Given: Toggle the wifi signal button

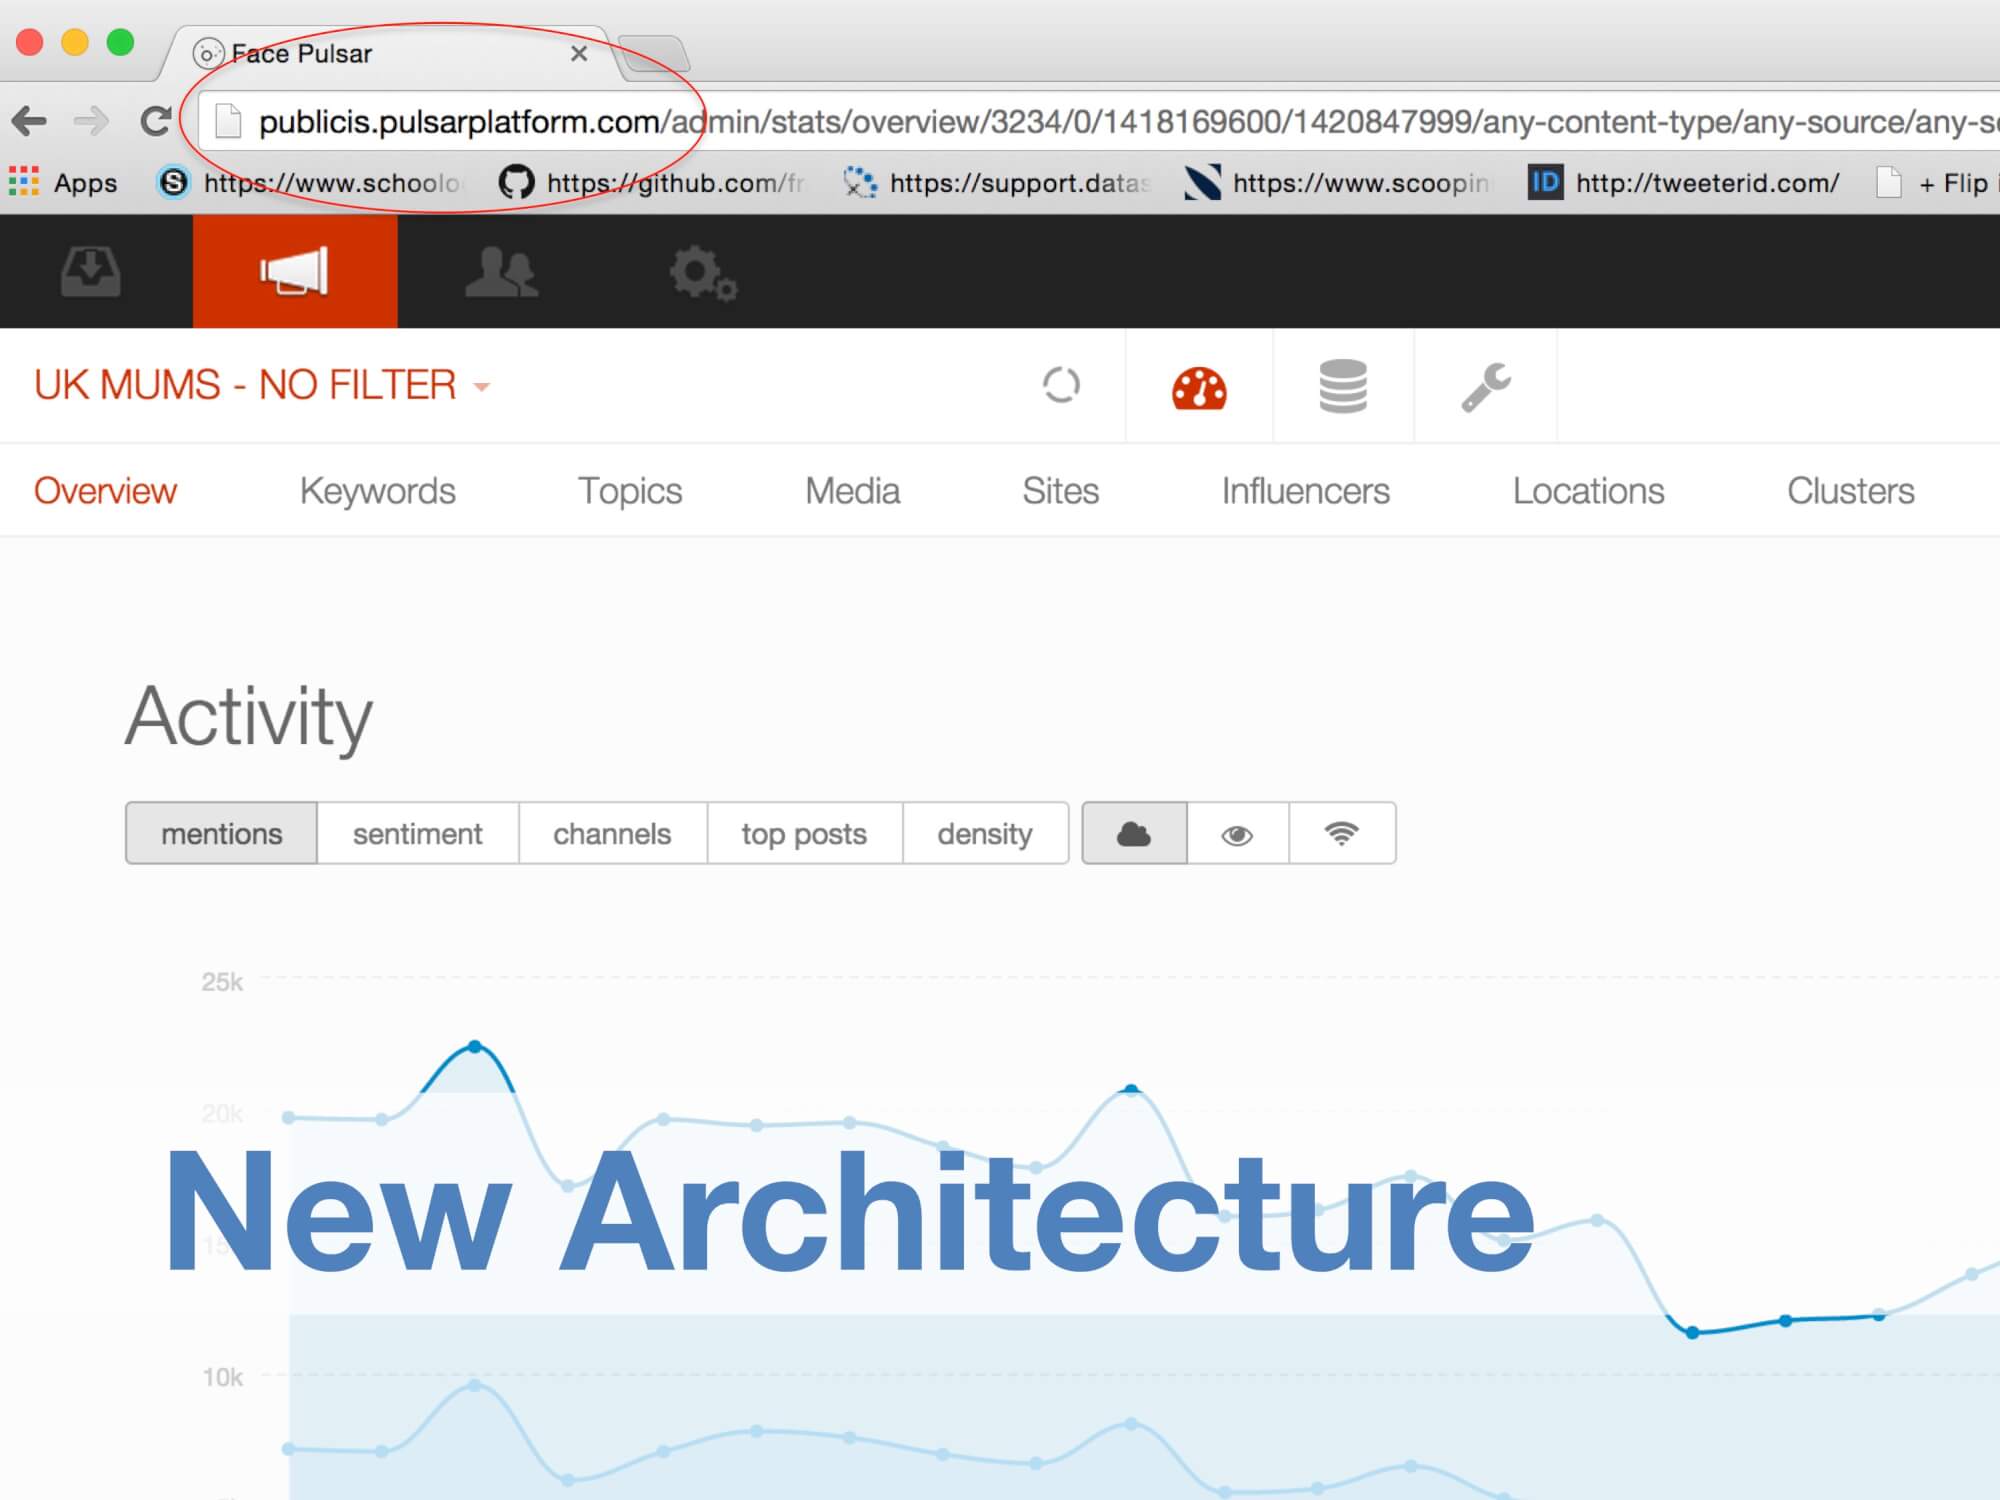Looking at the screenshot, I should (x=1342, y=834).
